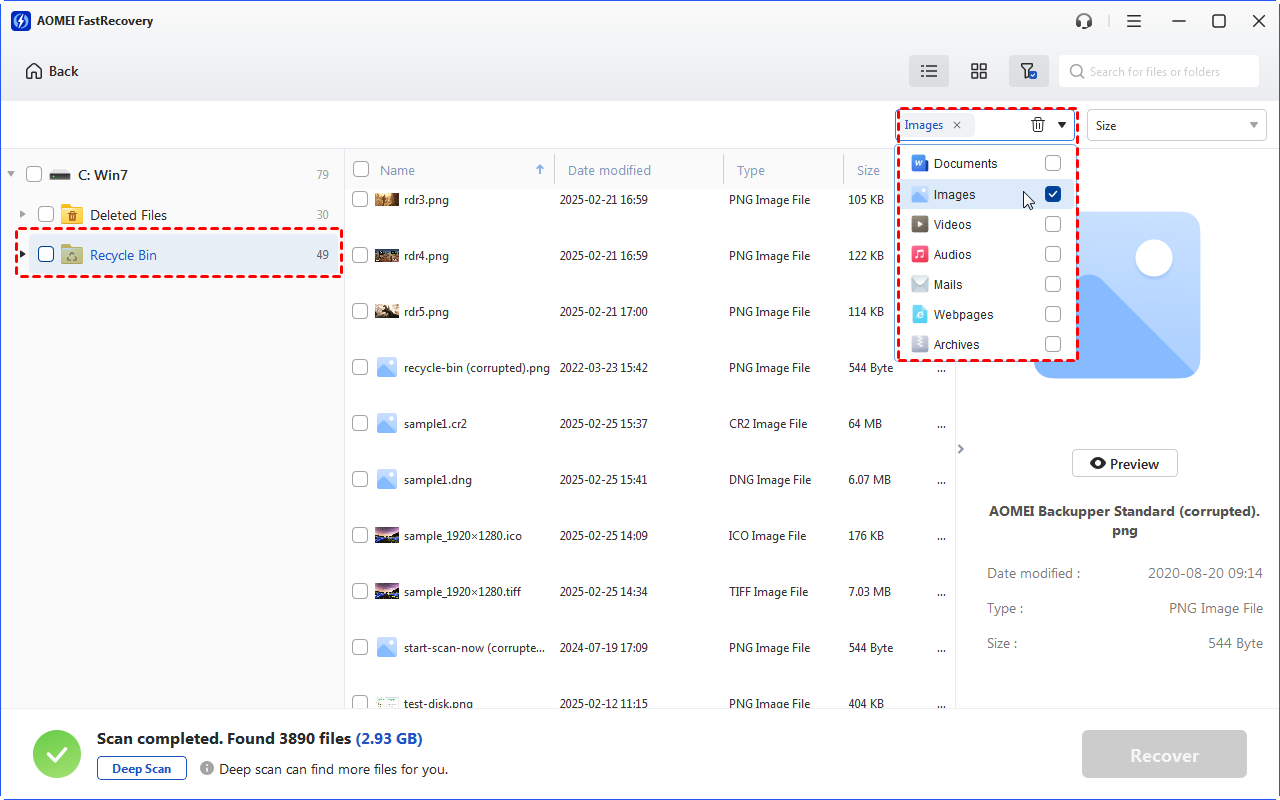Switch to grid thumbnail view
The width and height of the screenshot is (1280, 800).
click(x=979, y=71)
